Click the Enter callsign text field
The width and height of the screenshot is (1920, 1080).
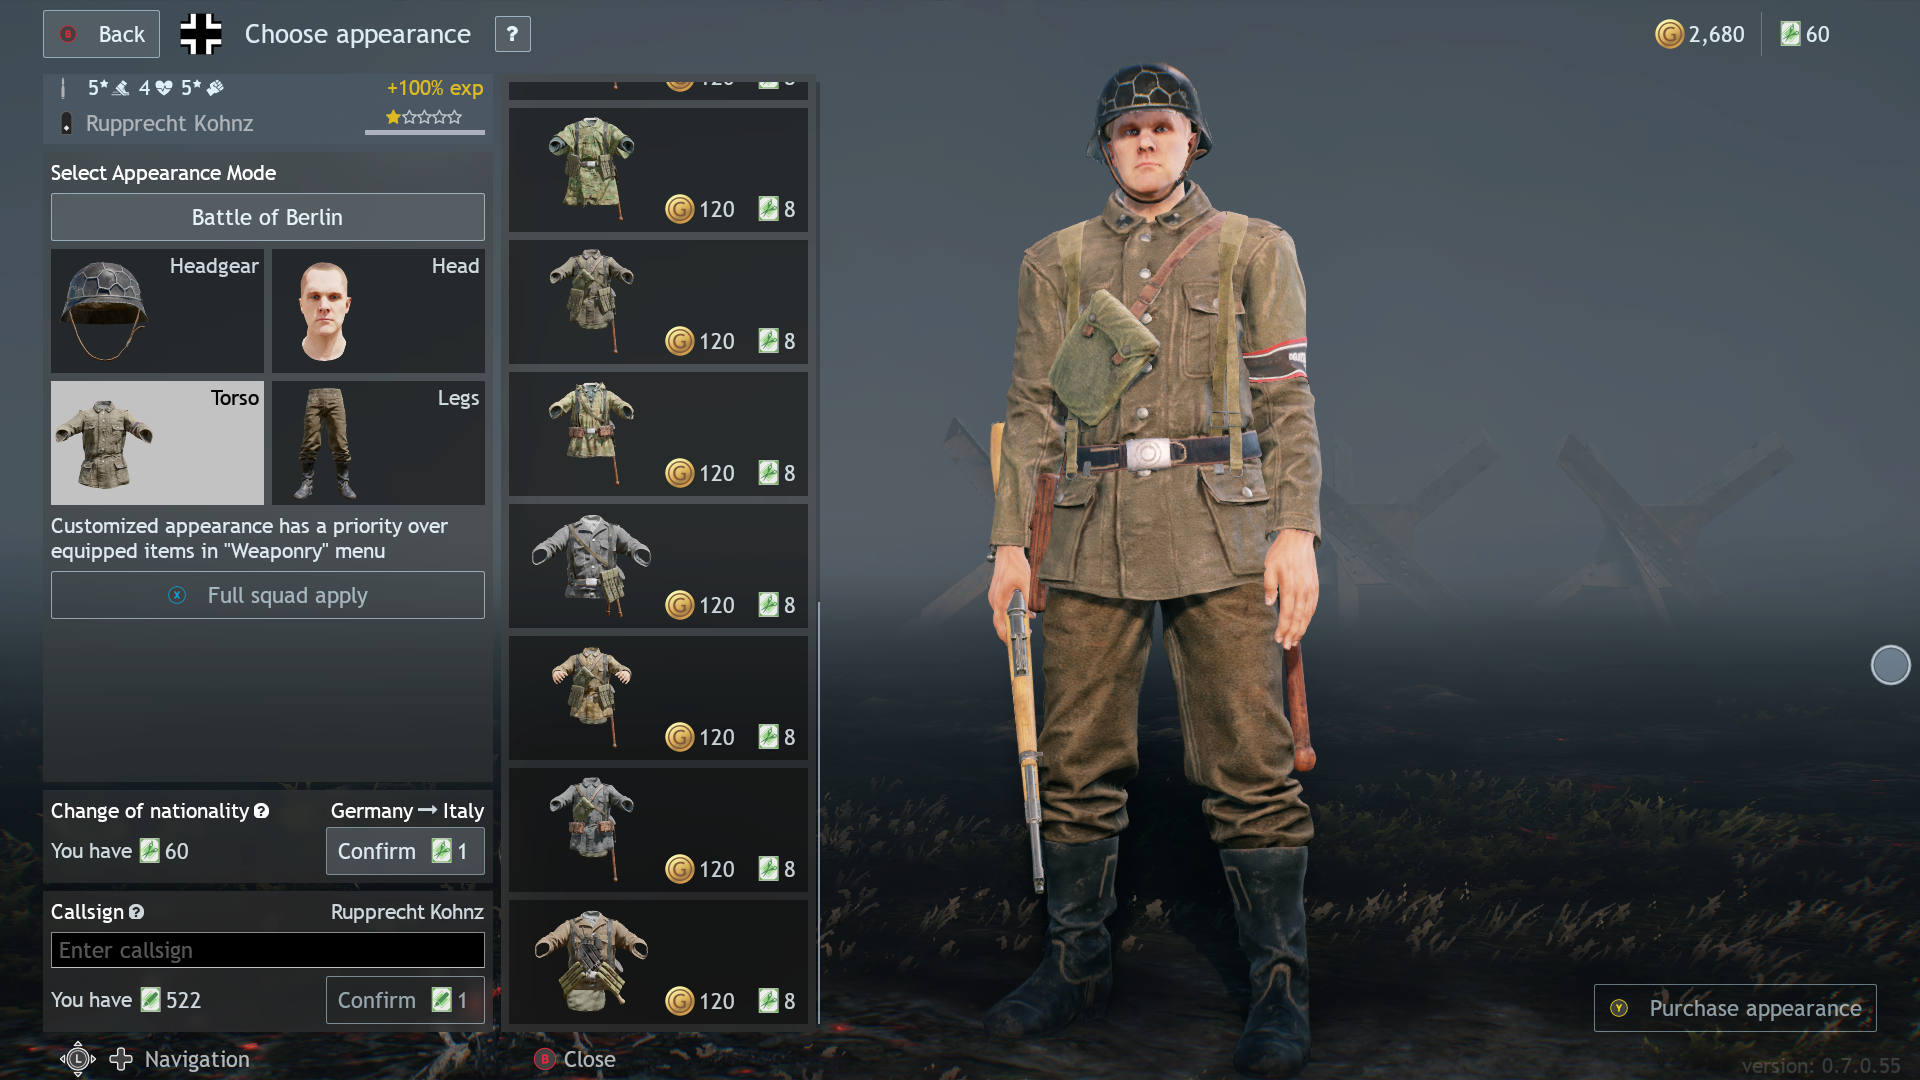pyautogui.click(x=267, y=950)
